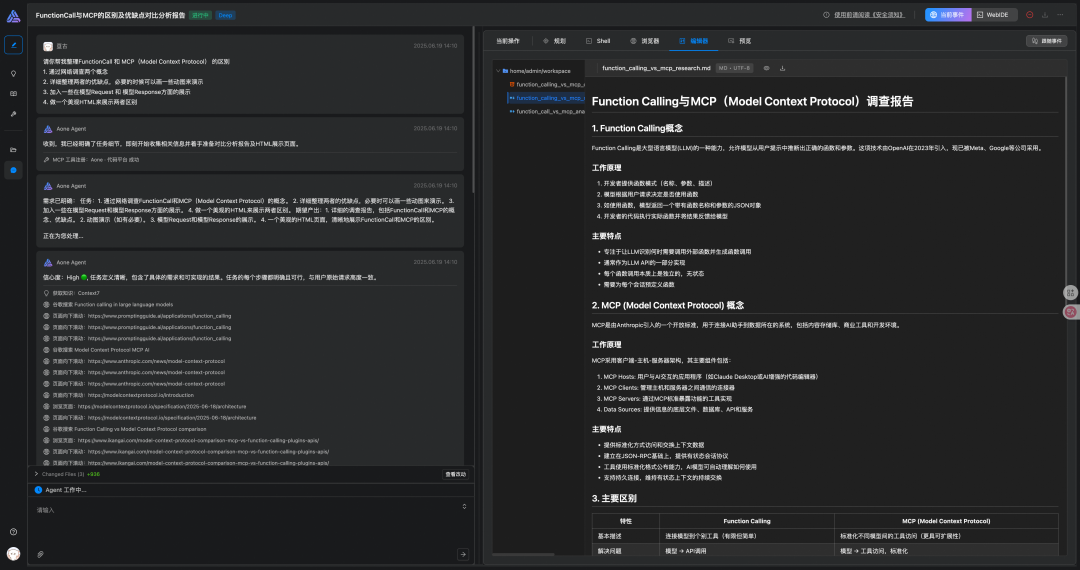Open the 规划 tab

[x=554, y=41]
